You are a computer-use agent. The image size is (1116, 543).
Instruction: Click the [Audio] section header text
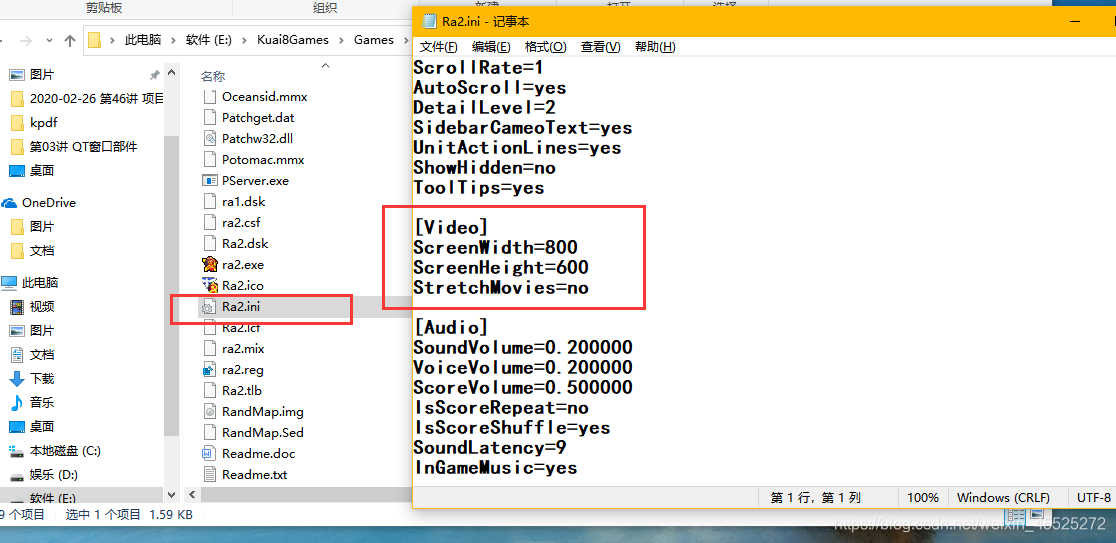(x=451, y=327)
